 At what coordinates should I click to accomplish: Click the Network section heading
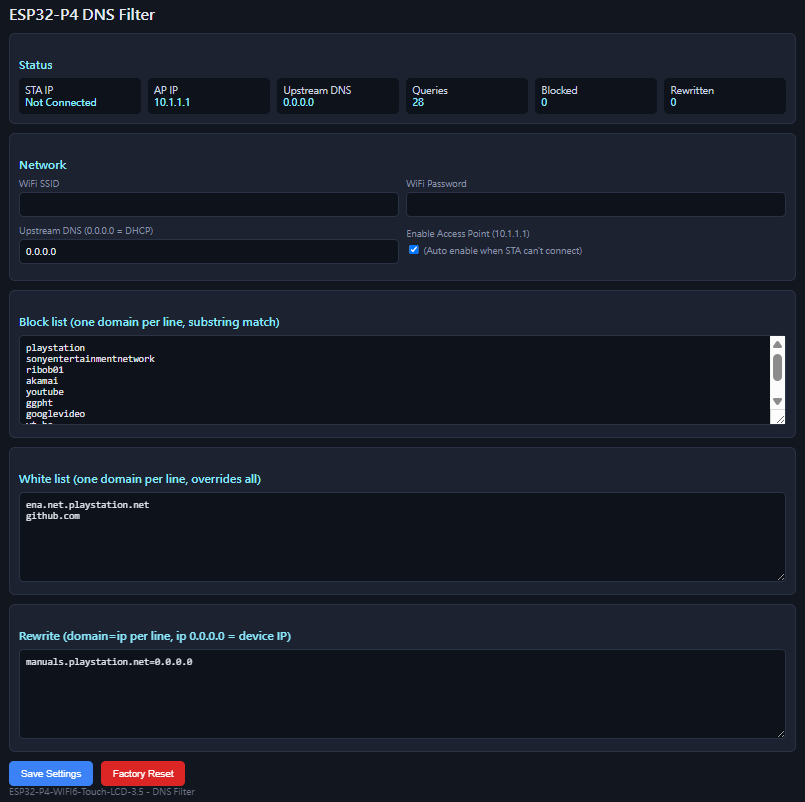(43, 165)
